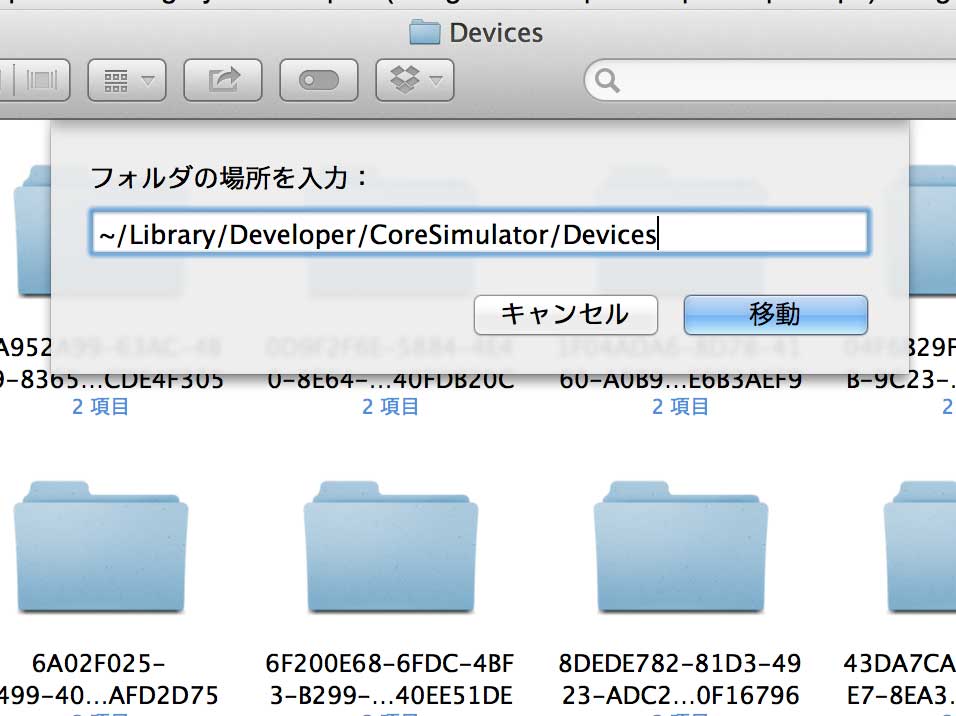This screenshot has height=716, width=956.
Task: Click the search magnifier icon
Action: tap(607, 81)
